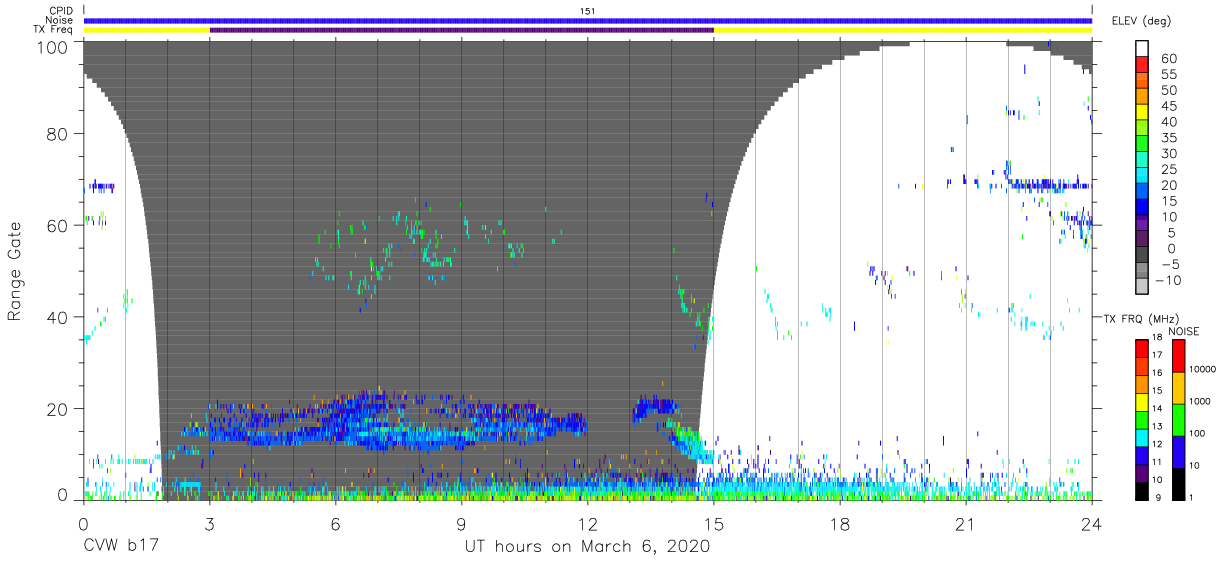Select the red top swatch in the TX FRQ colorbar

click(x=1143, y=348)
